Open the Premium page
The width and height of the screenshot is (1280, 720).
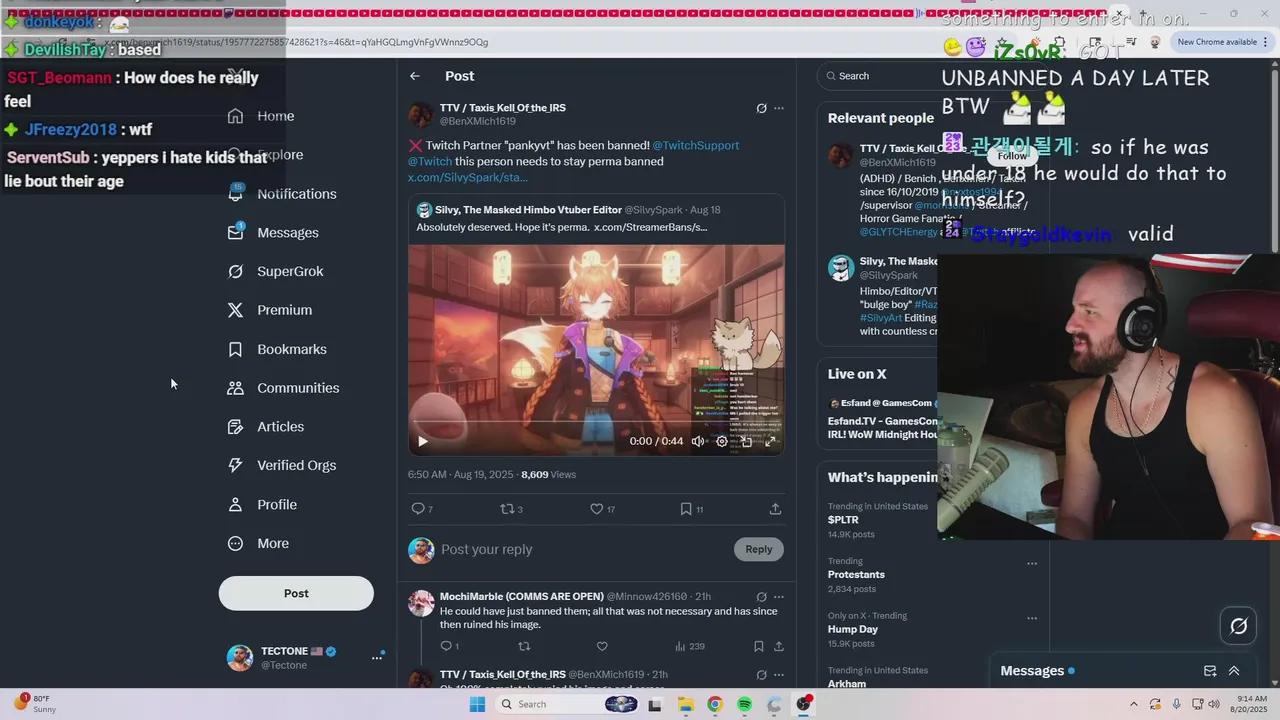pyautogui.click(x=270, y=310)
